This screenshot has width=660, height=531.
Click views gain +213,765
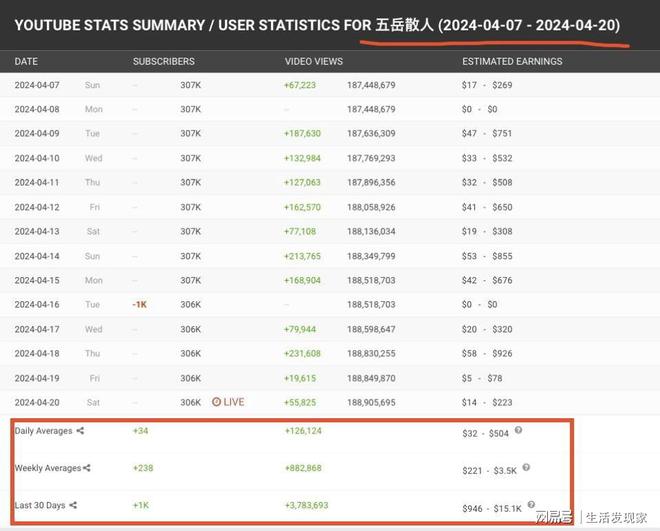[x=302, y=256]
